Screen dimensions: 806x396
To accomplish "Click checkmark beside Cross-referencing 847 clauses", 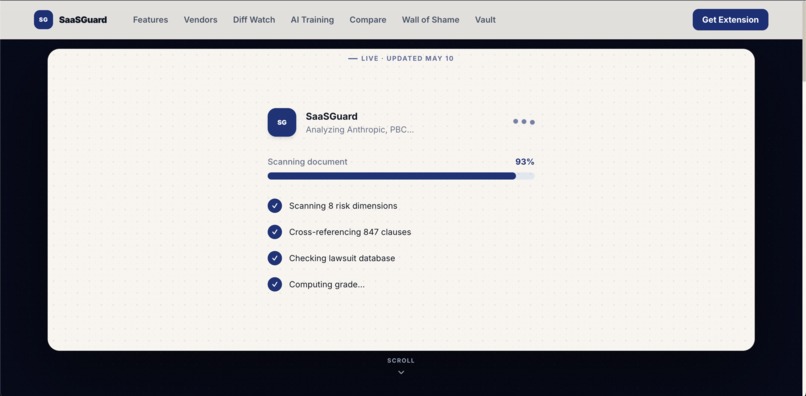I will click(x=274, y=232).
